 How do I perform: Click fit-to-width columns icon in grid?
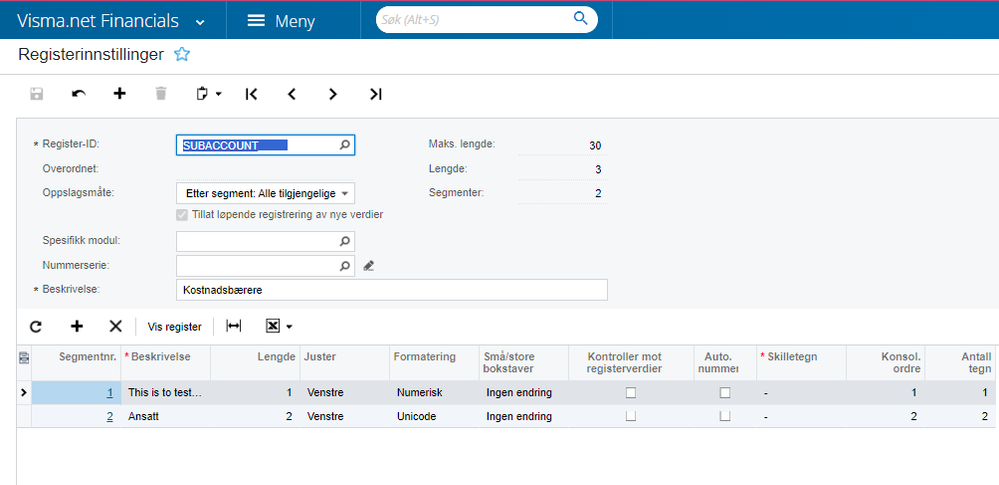(233, 326)
